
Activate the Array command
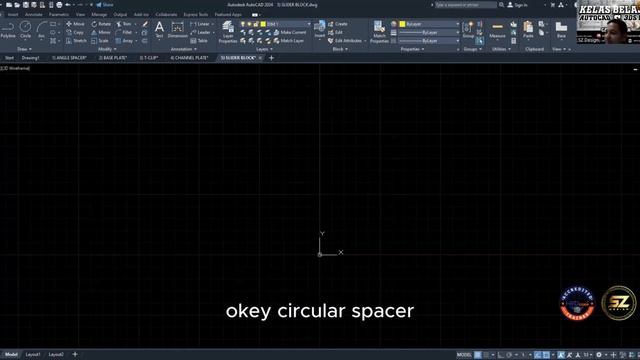pos(124,41)
